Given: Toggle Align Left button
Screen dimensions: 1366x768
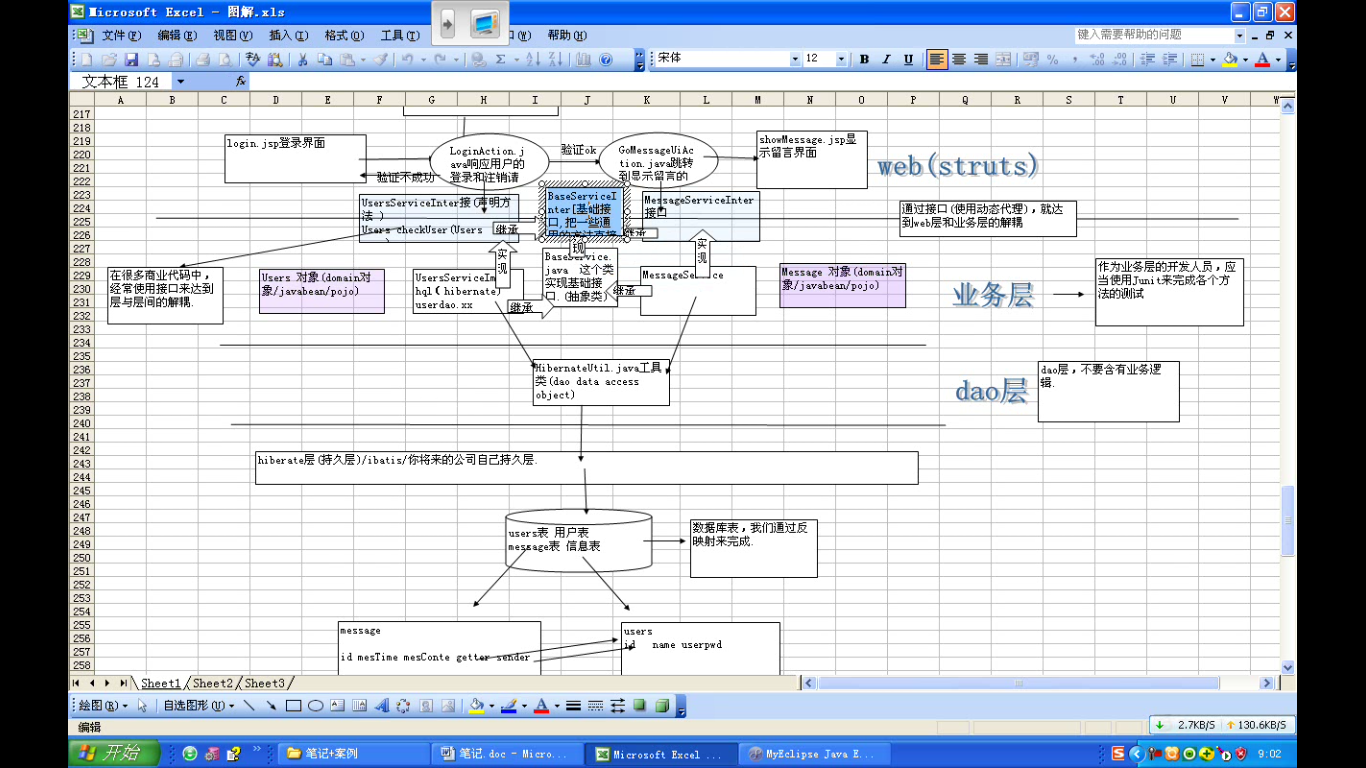Looking at the screenshot, I should (x=937, y=59).
